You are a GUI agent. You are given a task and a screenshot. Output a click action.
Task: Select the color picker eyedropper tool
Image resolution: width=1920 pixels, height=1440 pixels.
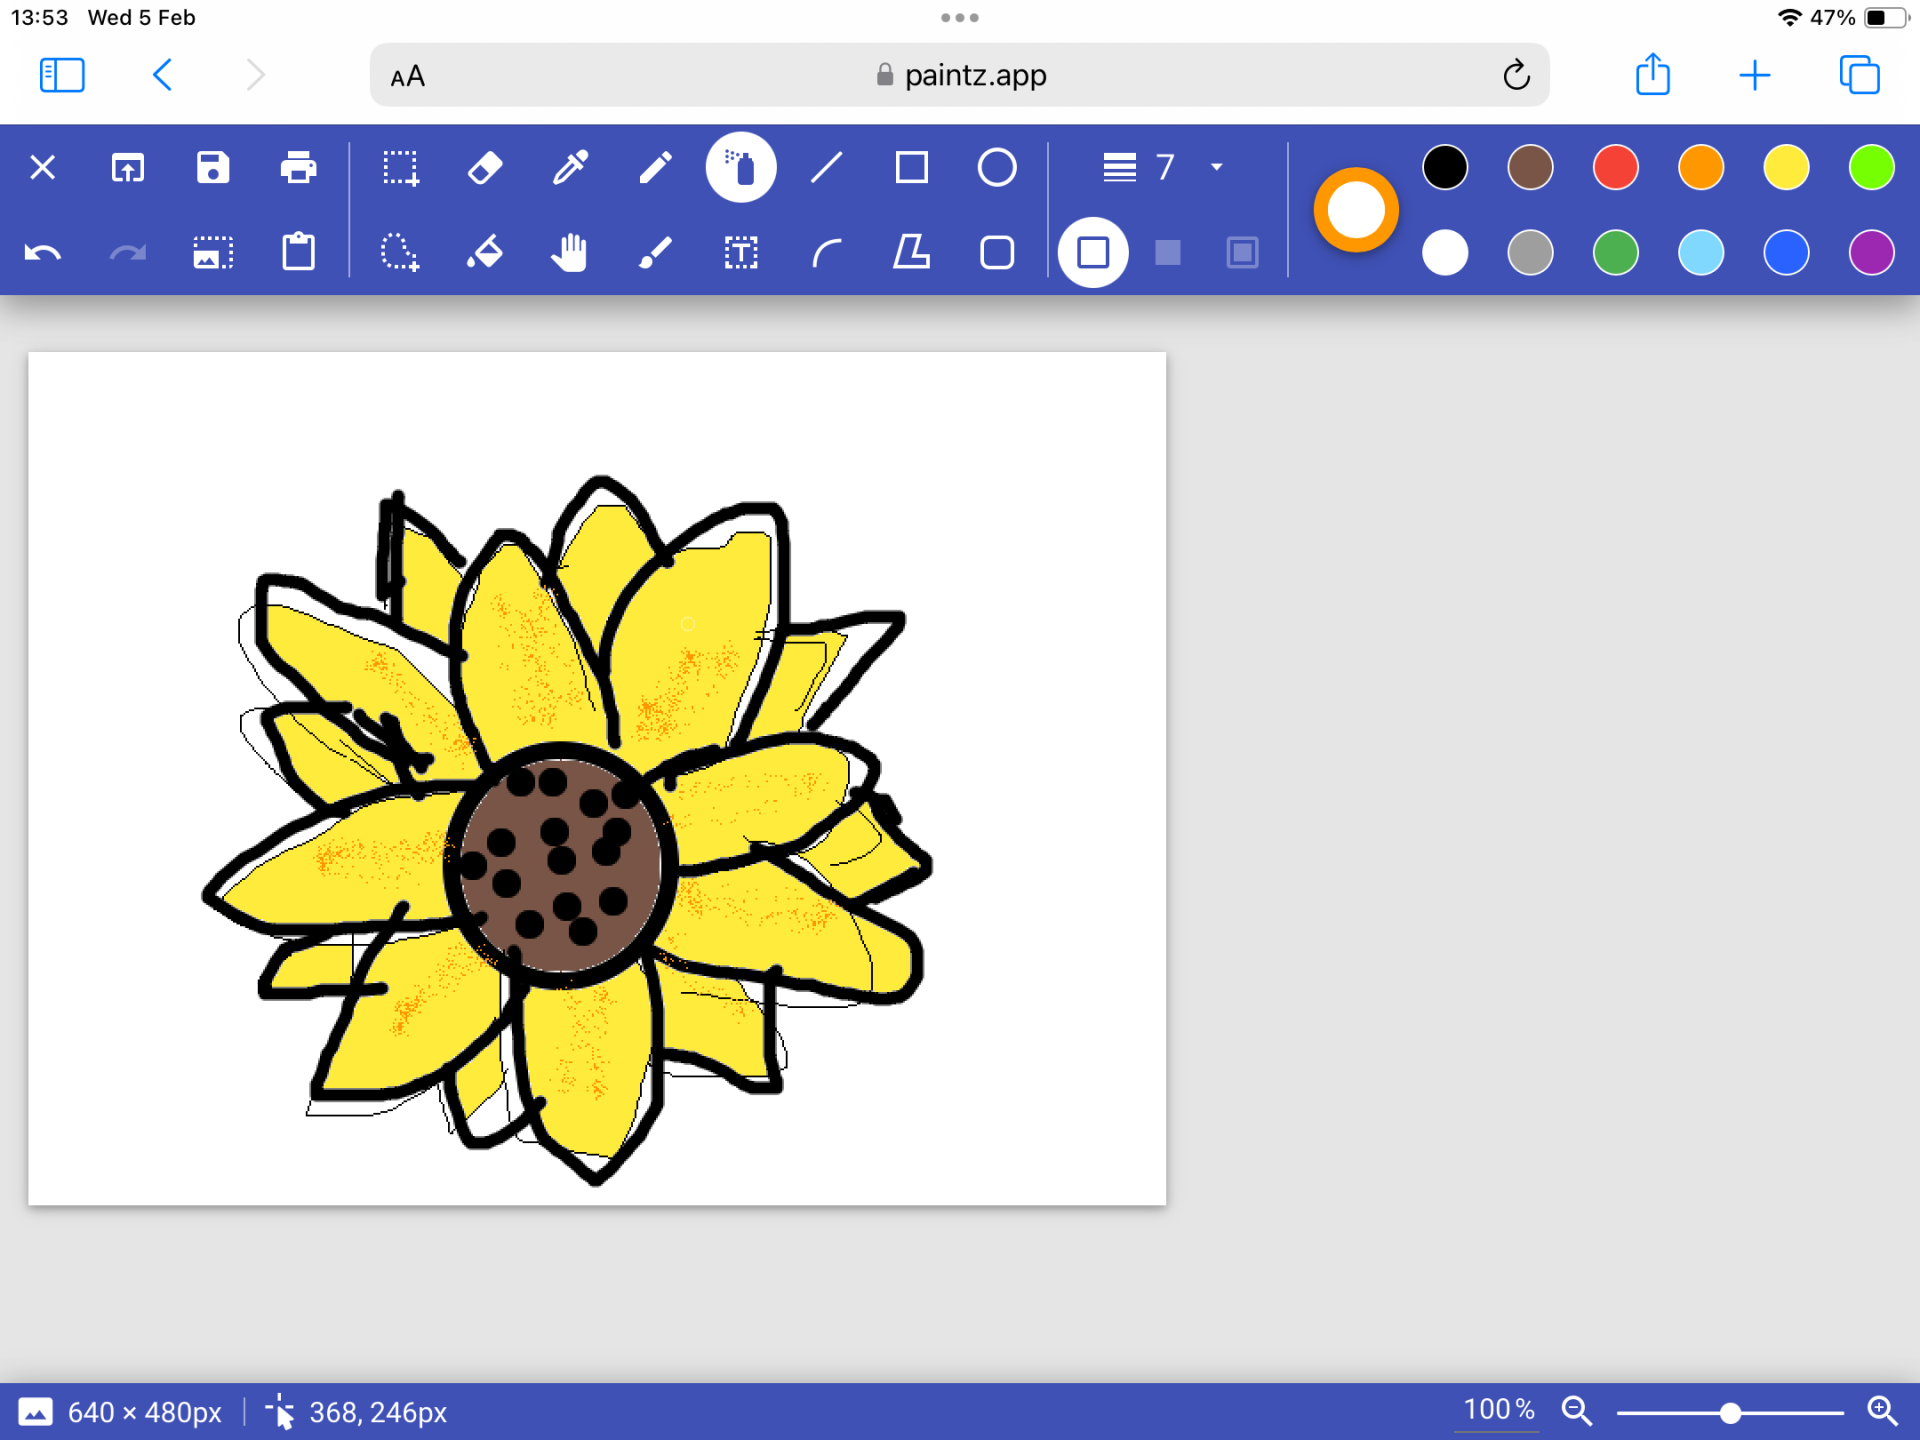coord(570,168)
